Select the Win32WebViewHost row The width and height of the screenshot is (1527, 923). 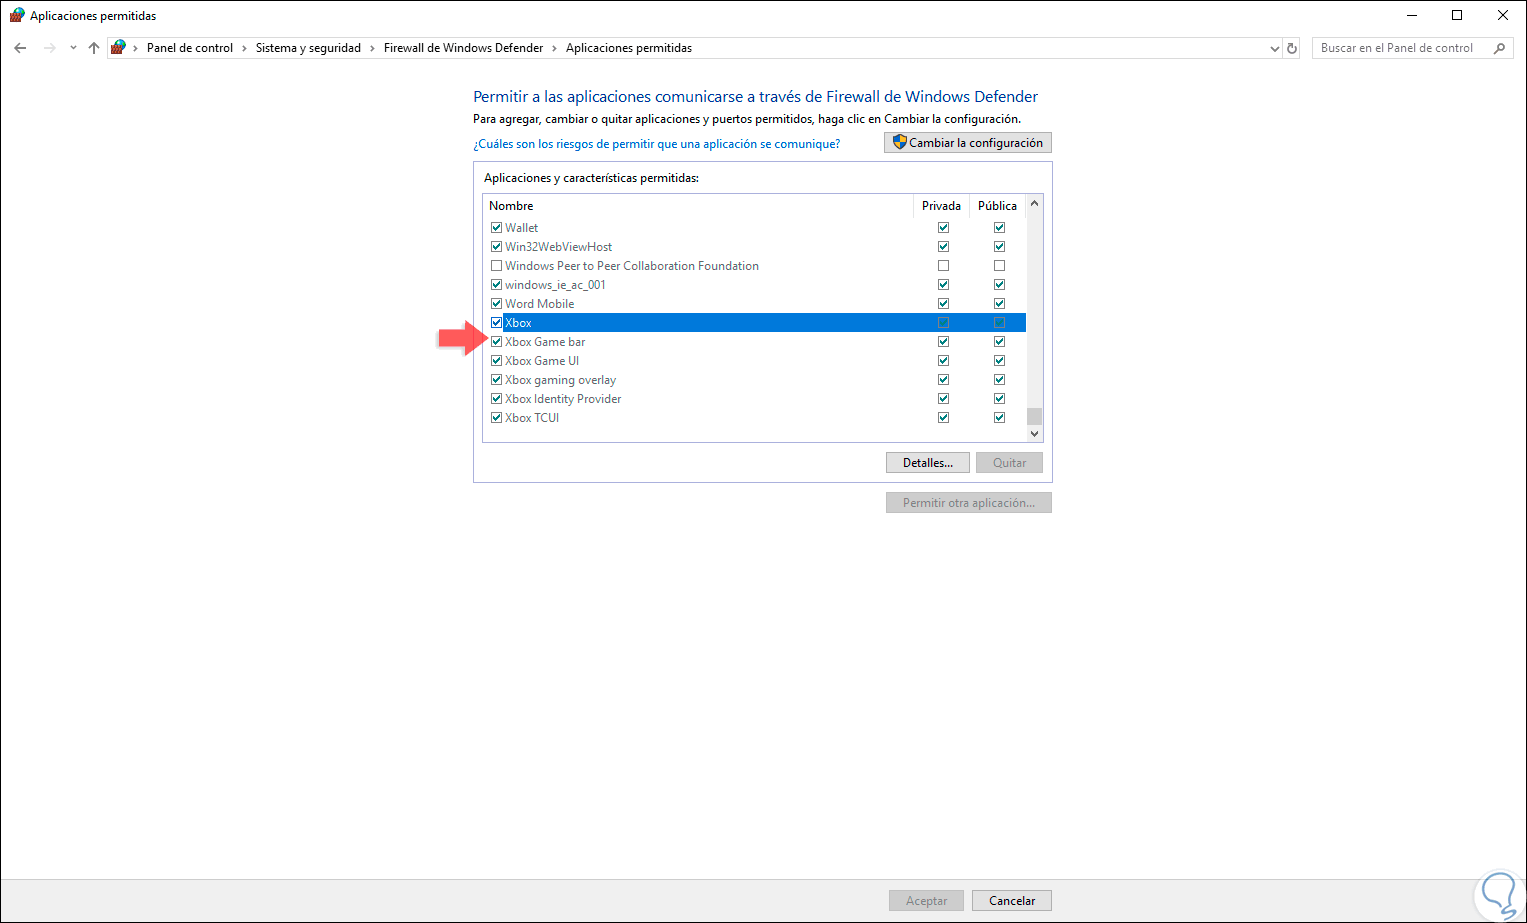(755, 247)
